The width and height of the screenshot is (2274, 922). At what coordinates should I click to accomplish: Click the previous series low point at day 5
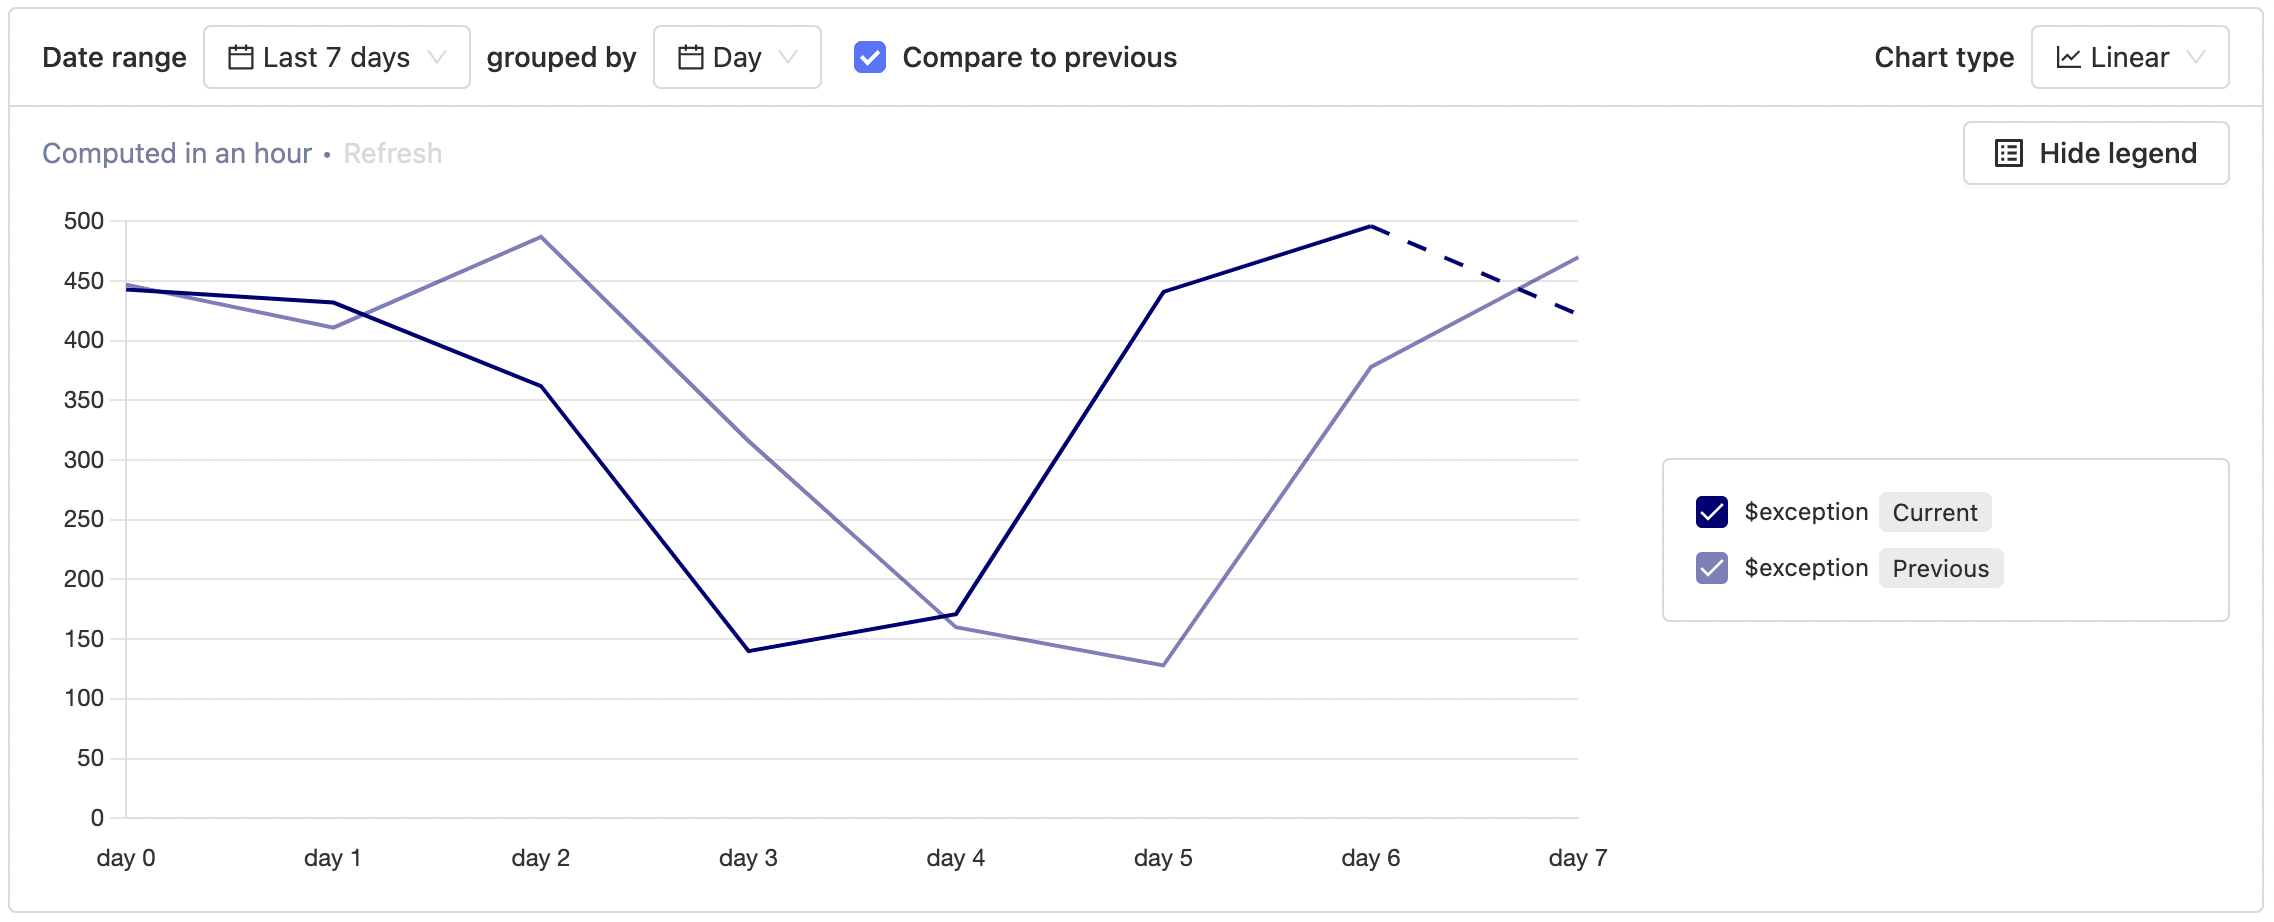pyautogui.click(x=1163, y=665)
